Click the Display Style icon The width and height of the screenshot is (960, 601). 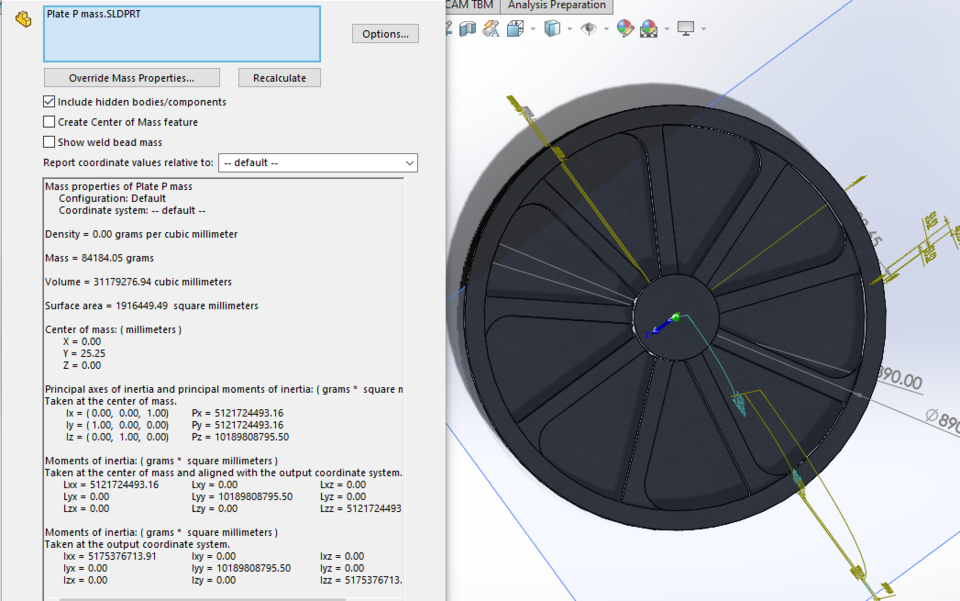pyautogui.click(x=551, y=29)
